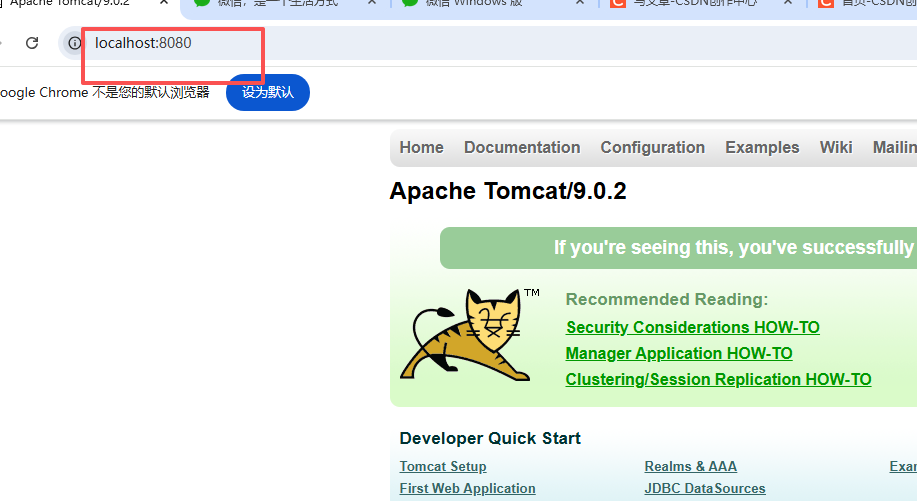The height and width of the screenshot is (501, 917).
Task: Open the Realms & AAA link
Action: coord(690,467)
